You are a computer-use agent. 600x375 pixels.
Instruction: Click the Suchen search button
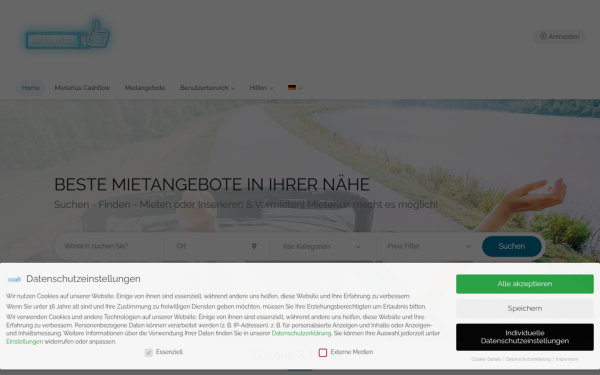click(x=512, y=246)
